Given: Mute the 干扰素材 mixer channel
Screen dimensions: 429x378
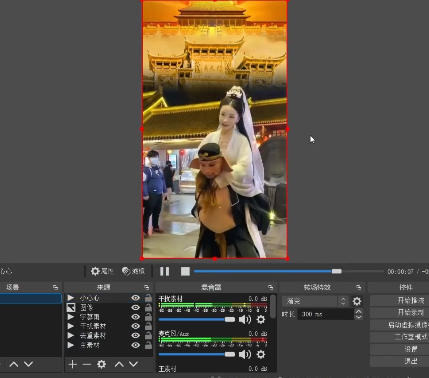Looking at the screenshot, I should pos(245,320).
